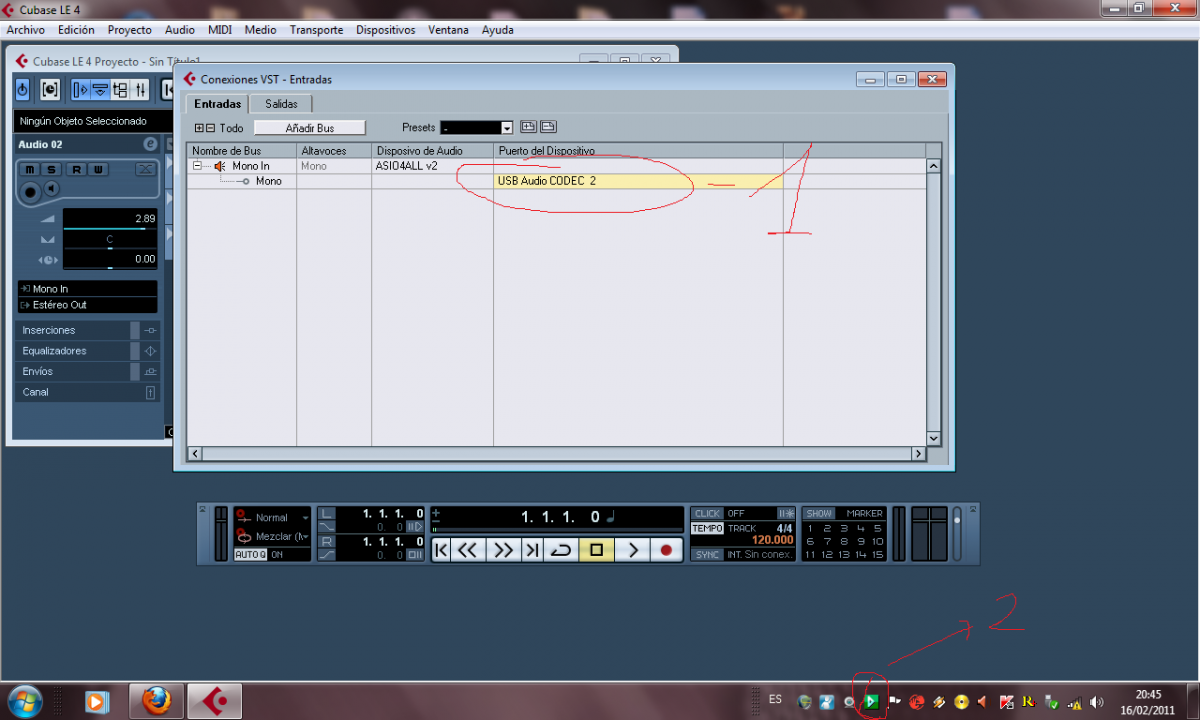Image resolution: width=1200 pixels, height=720 pixels.
Task: Open the Dispositivos menu
Action: [x=385, y=30]
